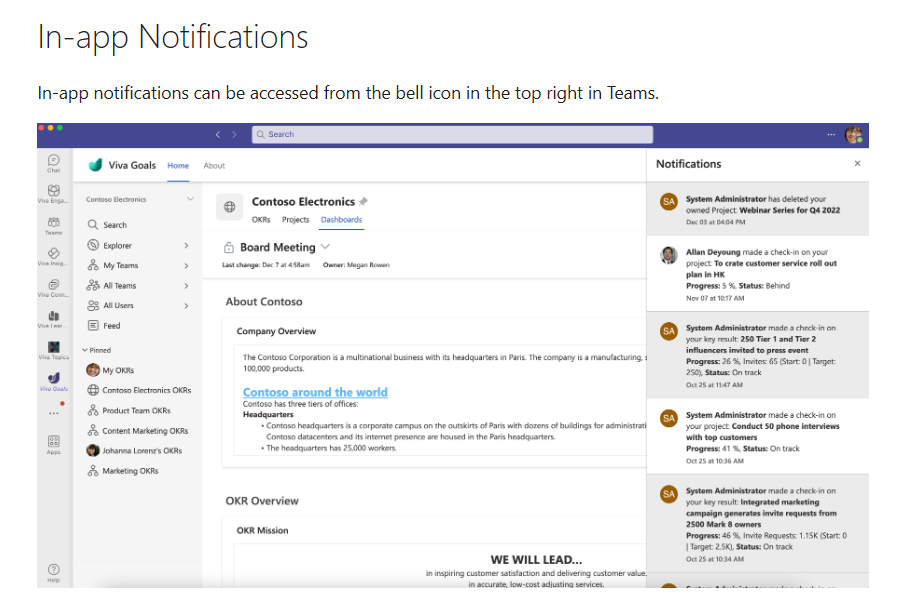Open the Apps store icon
Viewport: 898px width, 611px height.
pyautogui.click(x=53, y=444)
